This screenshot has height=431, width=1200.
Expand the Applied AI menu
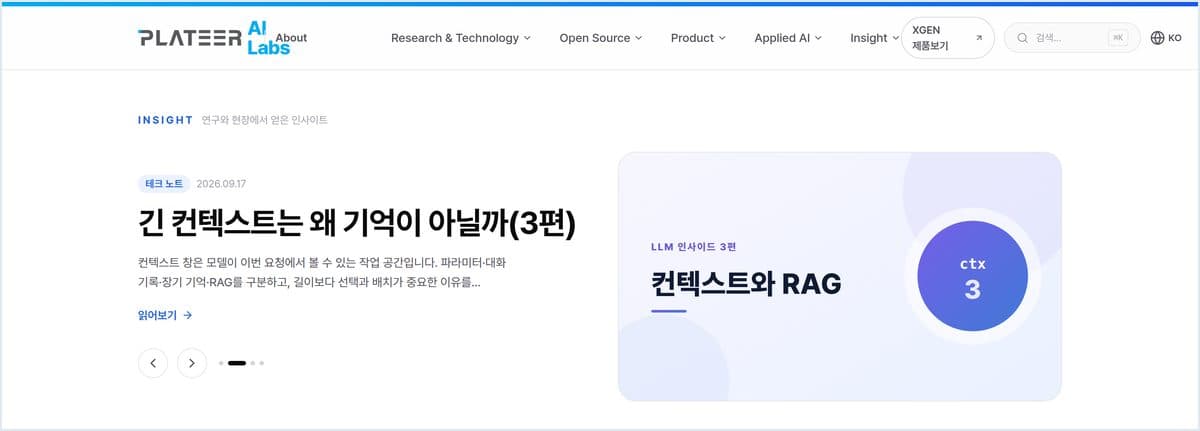click(x=788, y=38)
